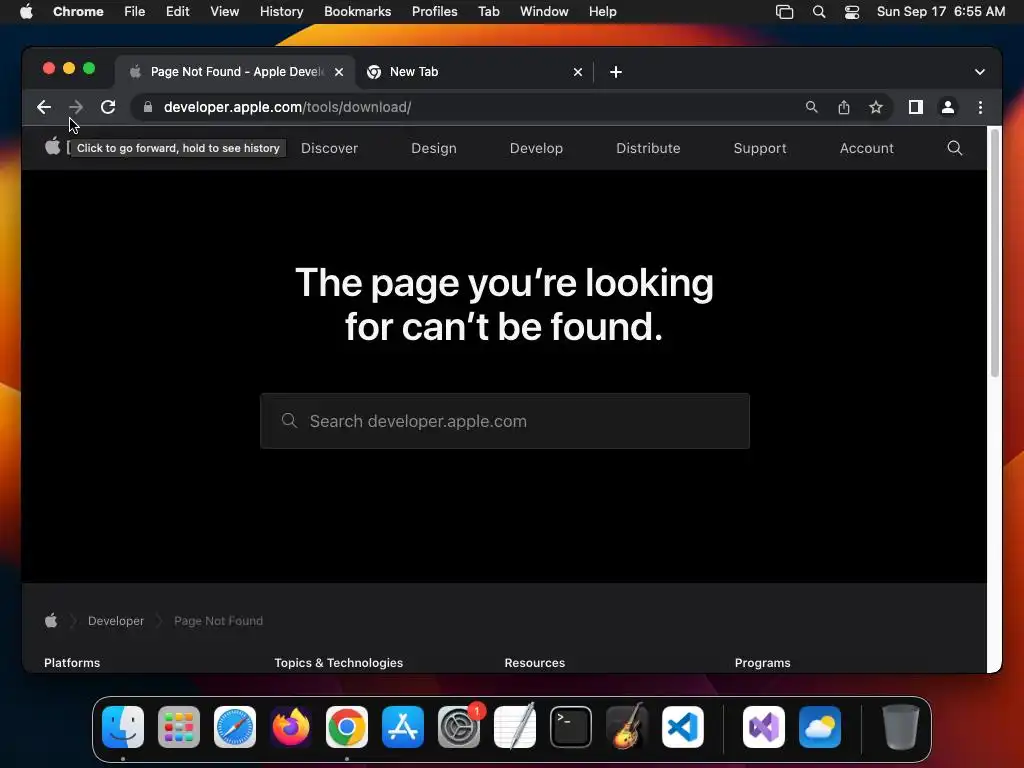
Task: Open System Settings from the Dock
Action: [x=459, y=727]
